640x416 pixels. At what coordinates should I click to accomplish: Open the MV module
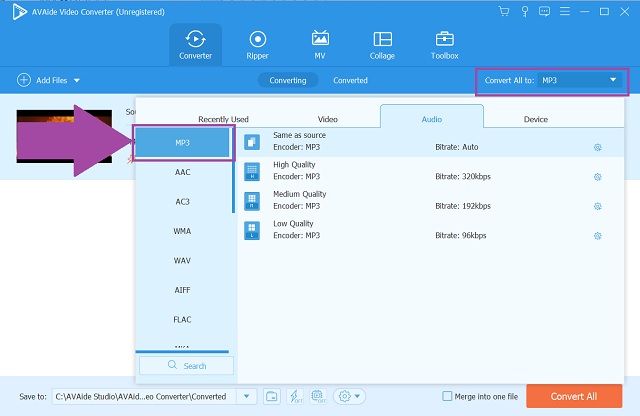[x=320, y=45]
